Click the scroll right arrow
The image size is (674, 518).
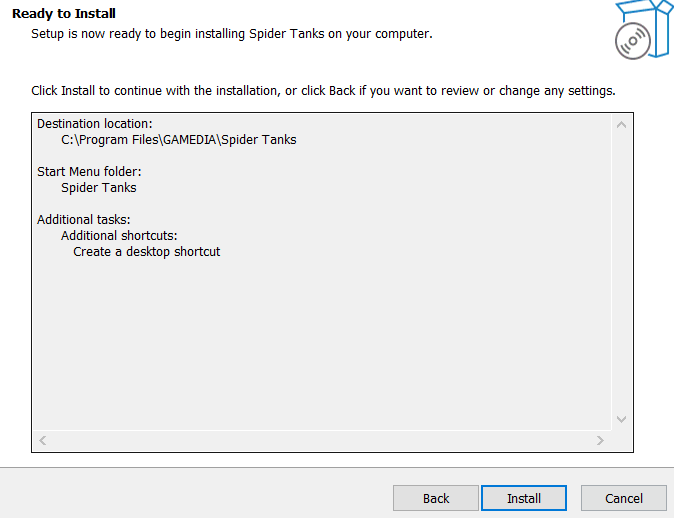coord(600,440)
